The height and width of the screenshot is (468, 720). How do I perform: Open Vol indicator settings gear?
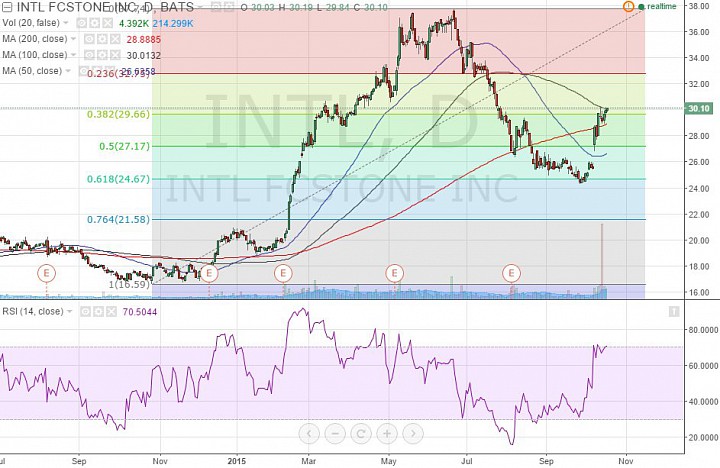95,23
